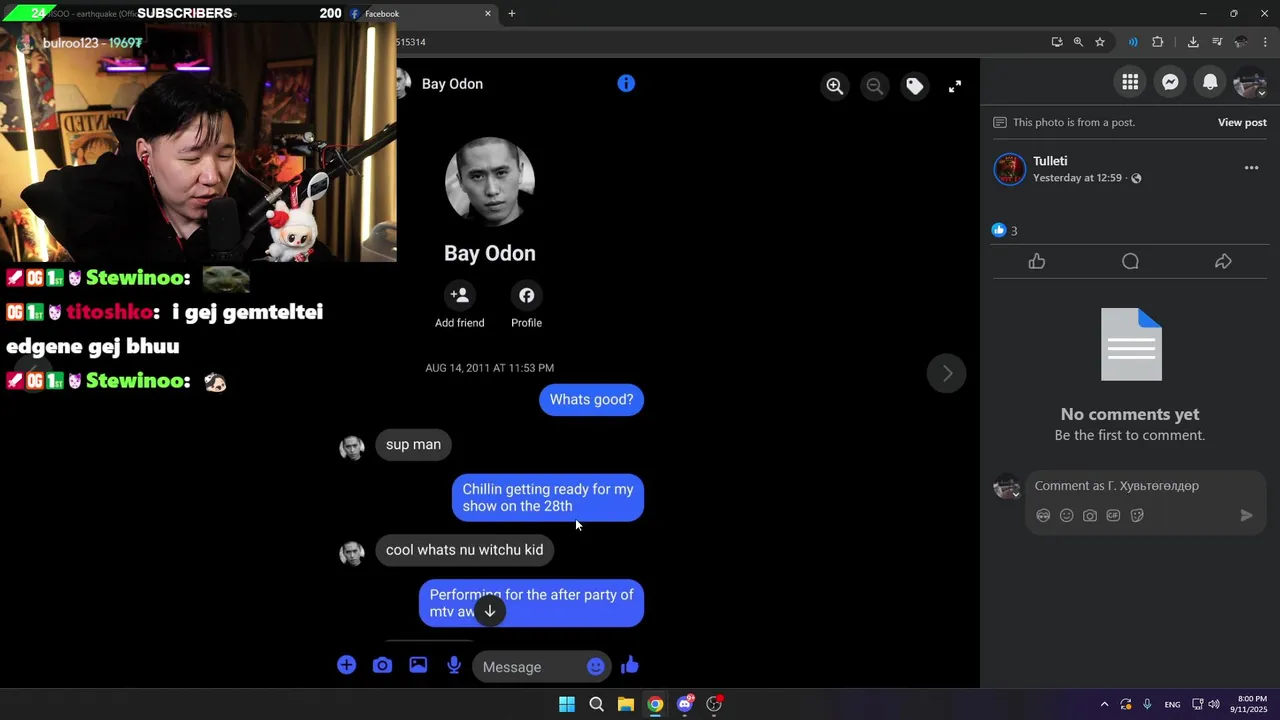Click the comment icon under the post
Screen dimensions: 1280x720
click(x=1130, y=262)
